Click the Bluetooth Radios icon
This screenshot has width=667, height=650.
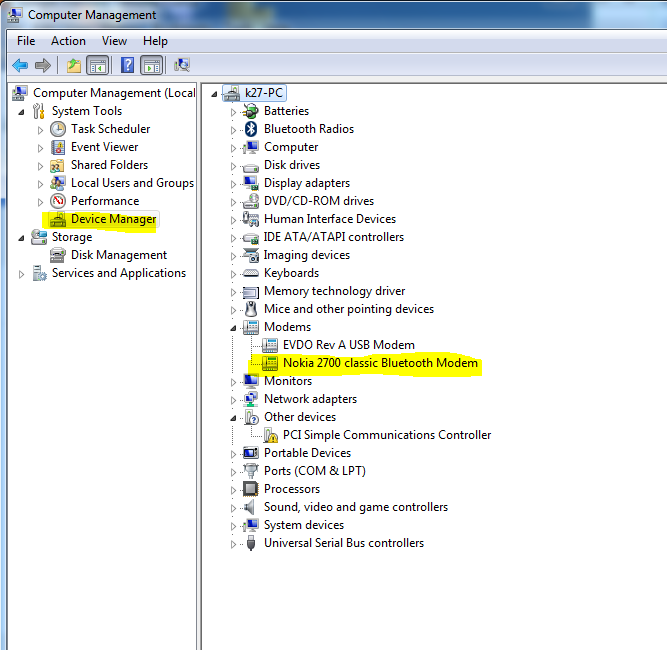(x=251, y=129)
